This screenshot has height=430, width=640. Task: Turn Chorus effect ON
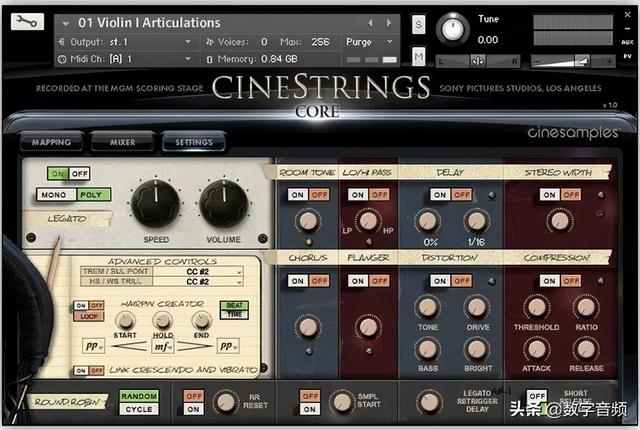[x=298, y=281]
